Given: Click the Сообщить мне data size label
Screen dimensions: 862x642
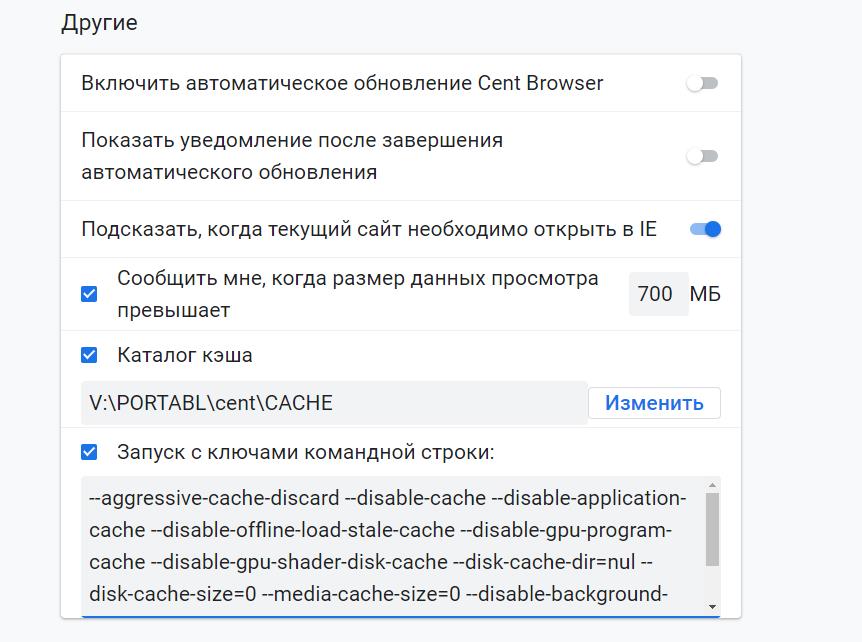Looking at the screenshot, I should point(357,294).
